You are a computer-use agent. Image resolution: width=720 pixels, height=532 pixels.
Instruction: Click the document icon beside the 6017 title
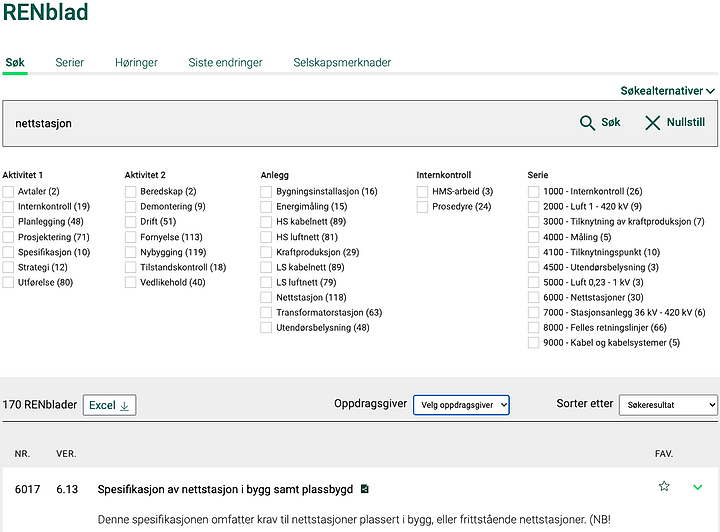pos(365,489)
